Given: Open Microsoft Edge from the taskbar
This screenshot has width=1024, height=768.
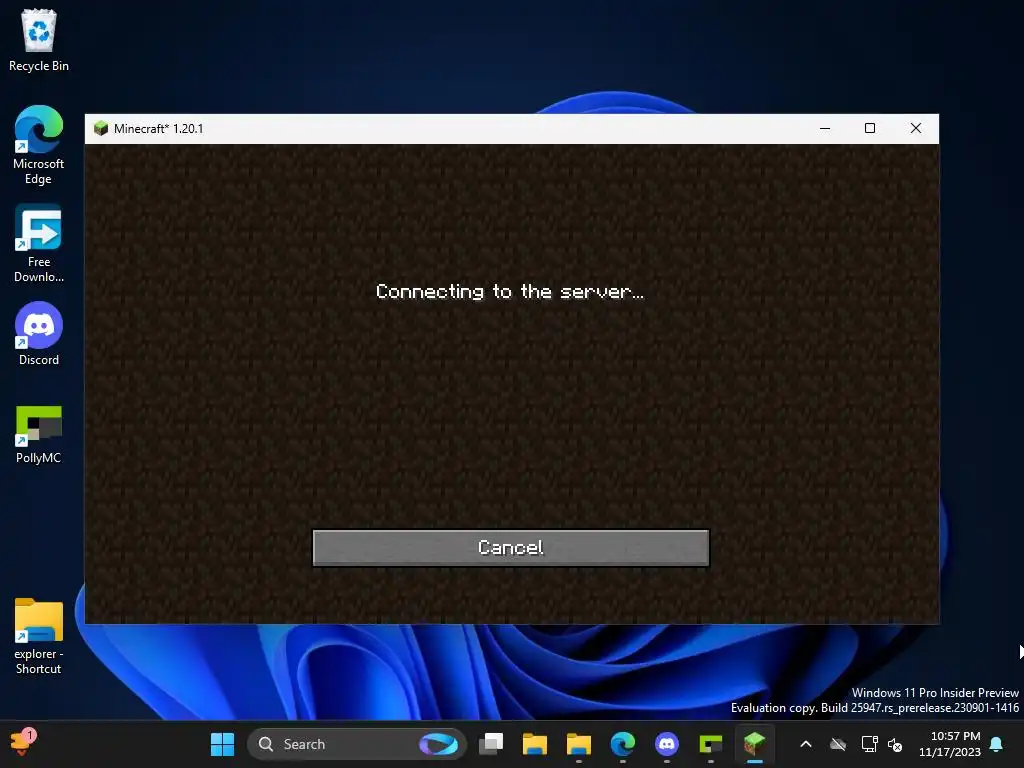Looking at the screenshot, I should coord(622,744).
